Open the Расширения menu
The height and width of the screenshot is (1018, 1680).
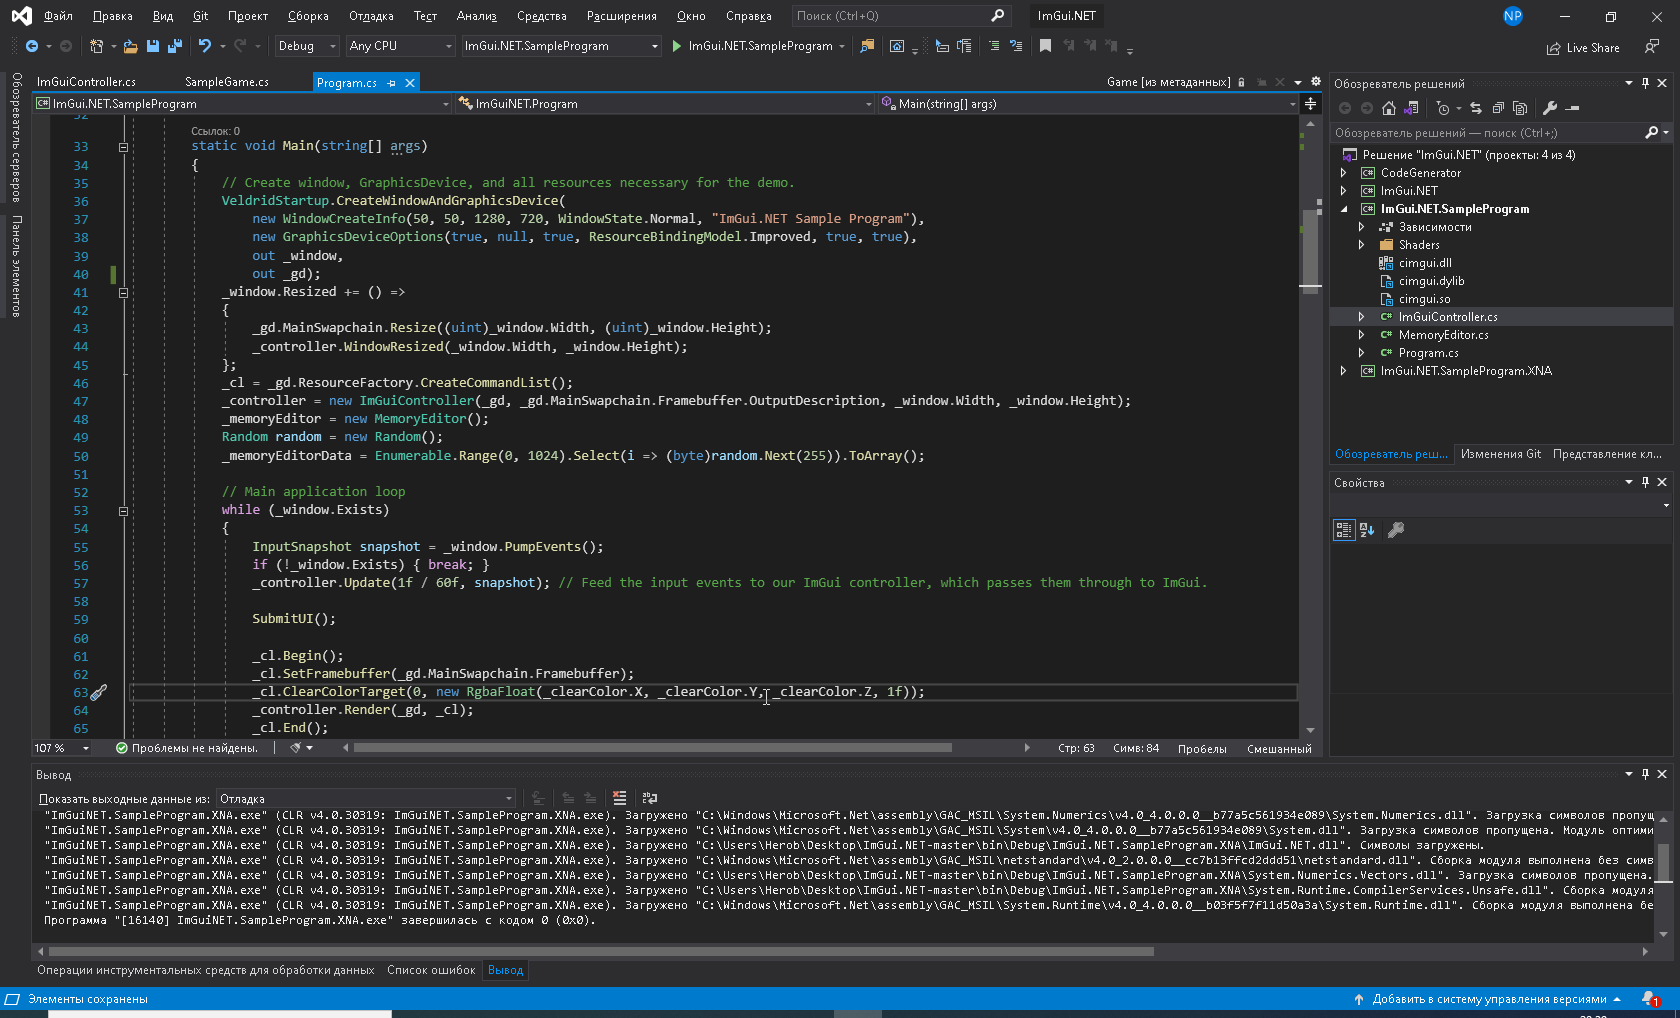point(622,16)
